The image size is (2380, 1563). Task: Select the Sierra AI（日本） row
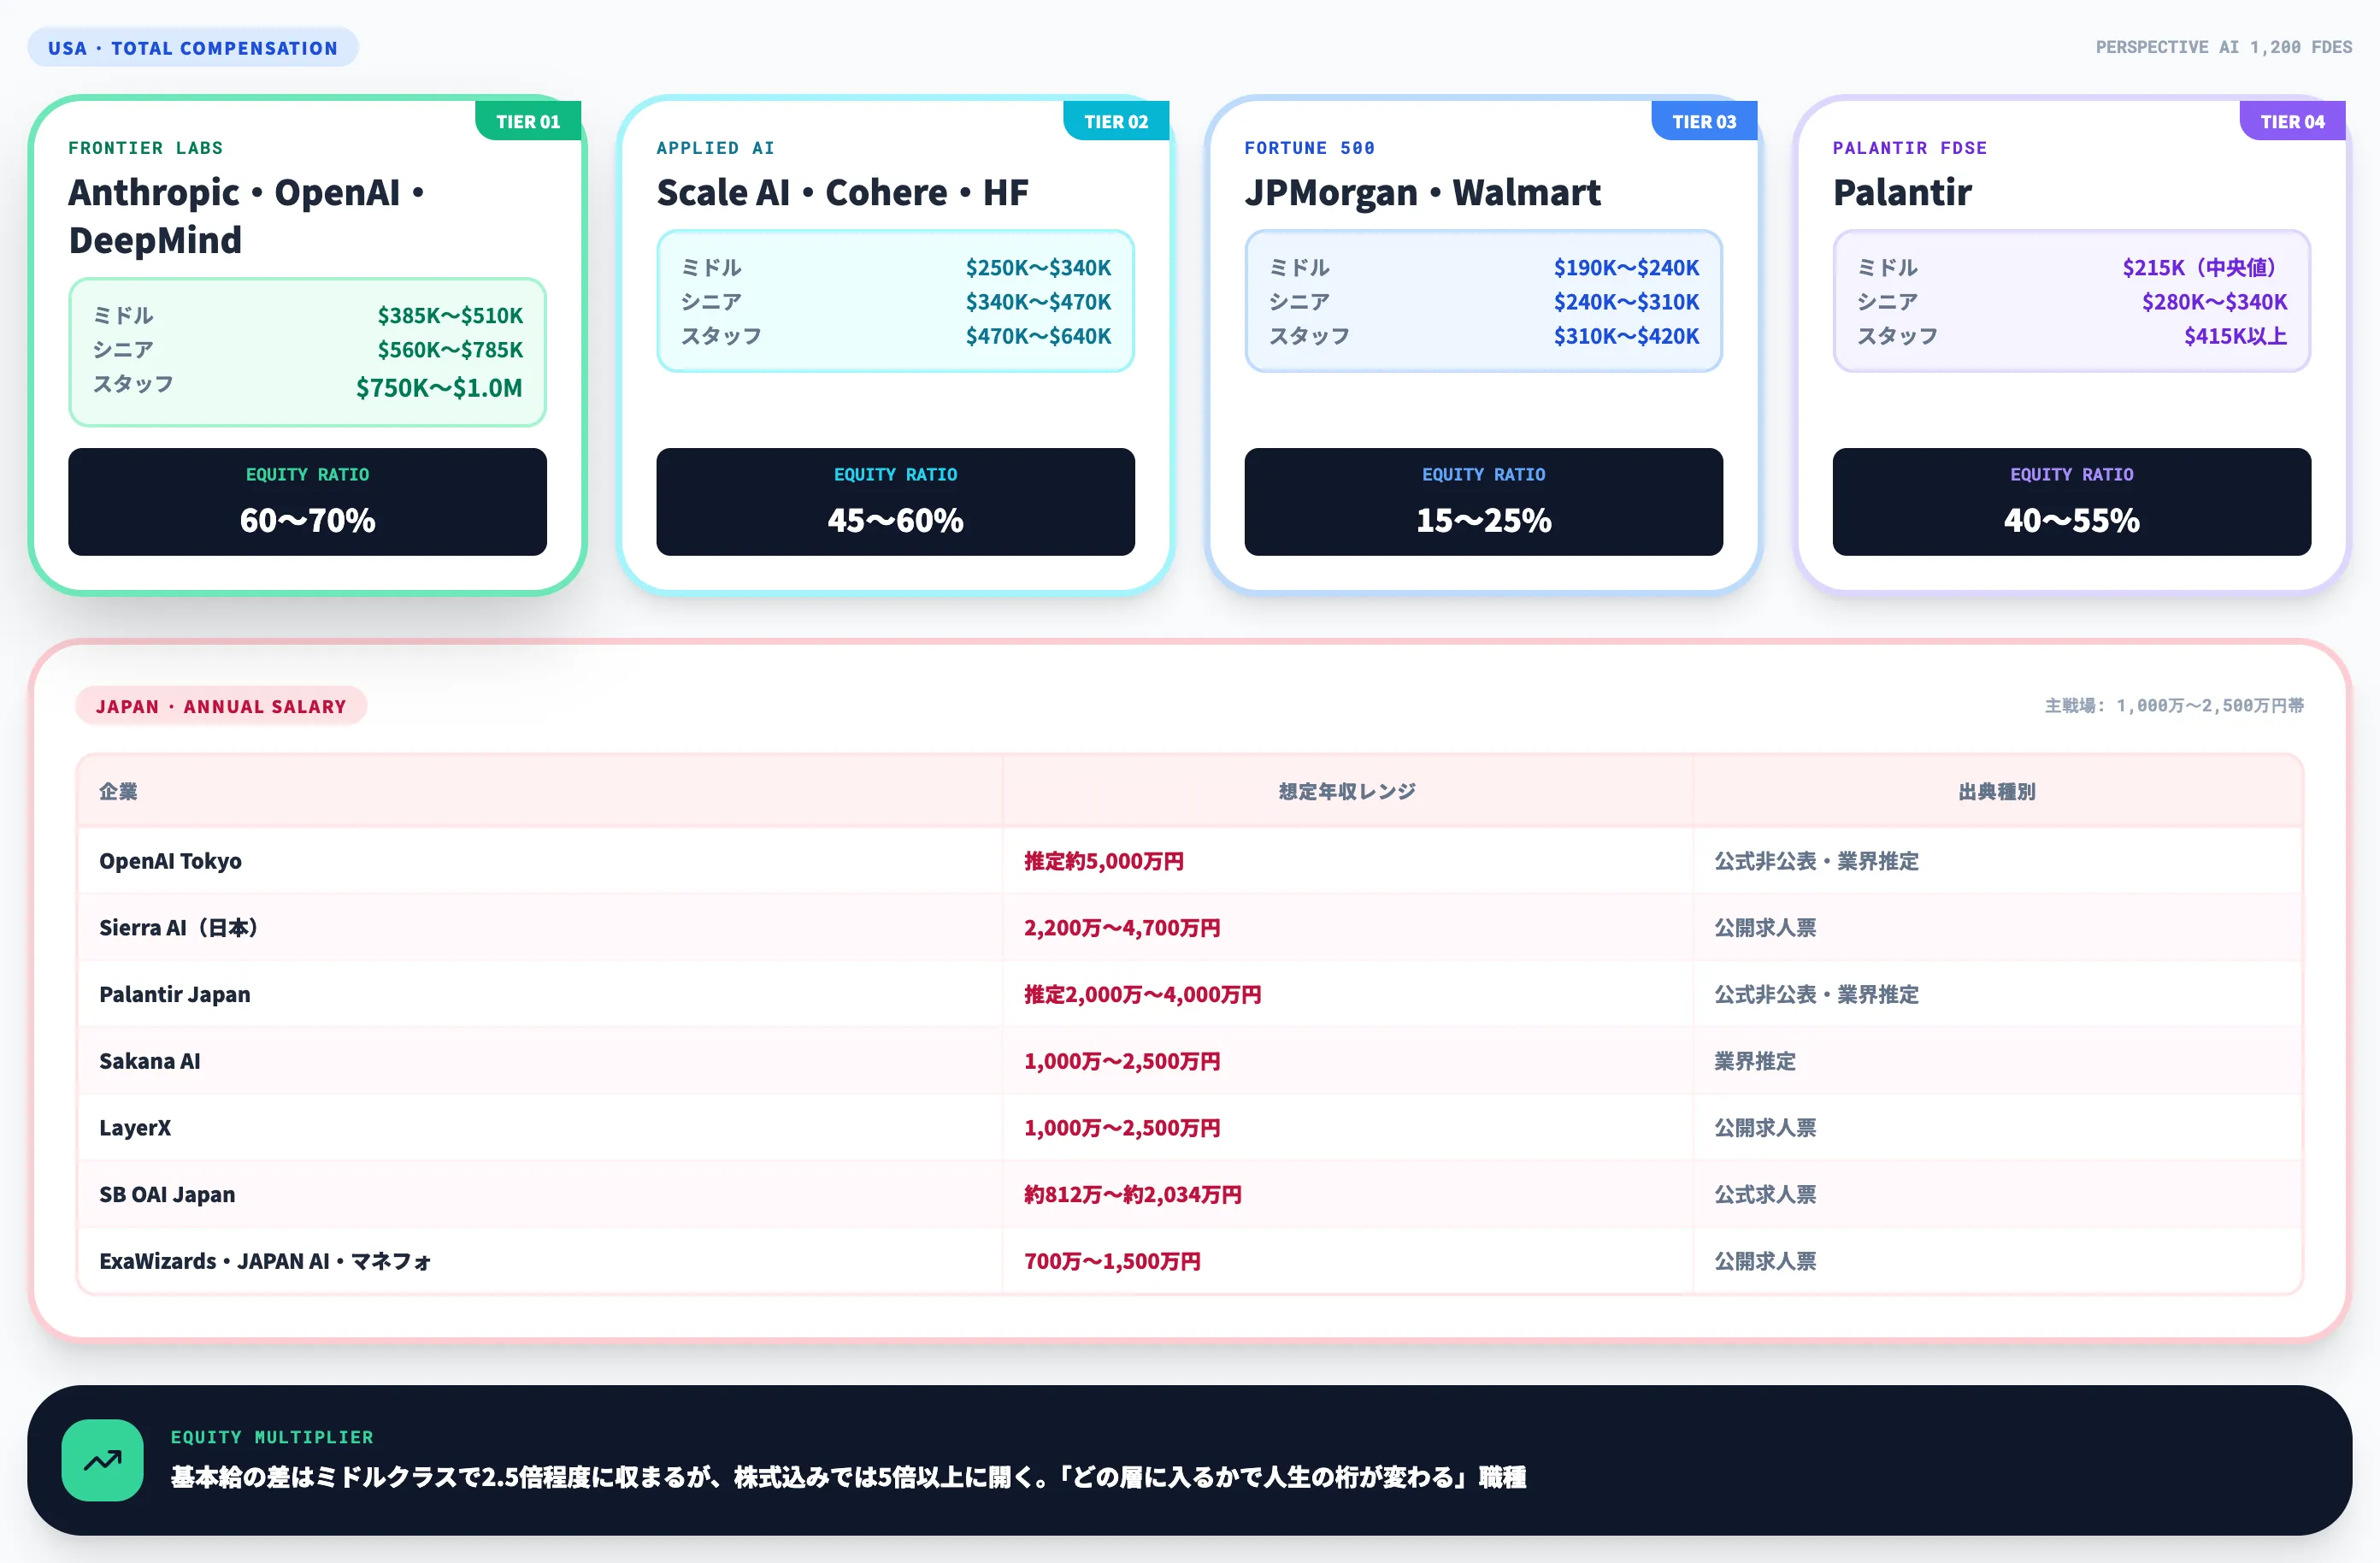pos(1190,927)
